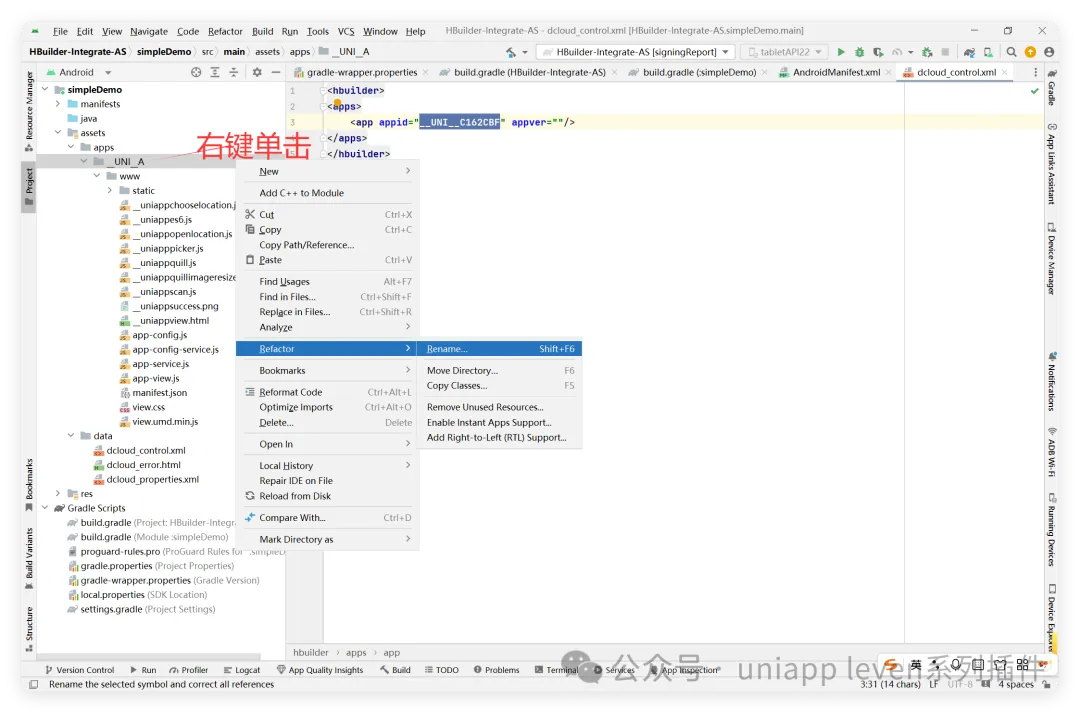Click 4 spaces indent setting in status bar
Screen dimensions: 1080x712
[x=1016, y=684]
